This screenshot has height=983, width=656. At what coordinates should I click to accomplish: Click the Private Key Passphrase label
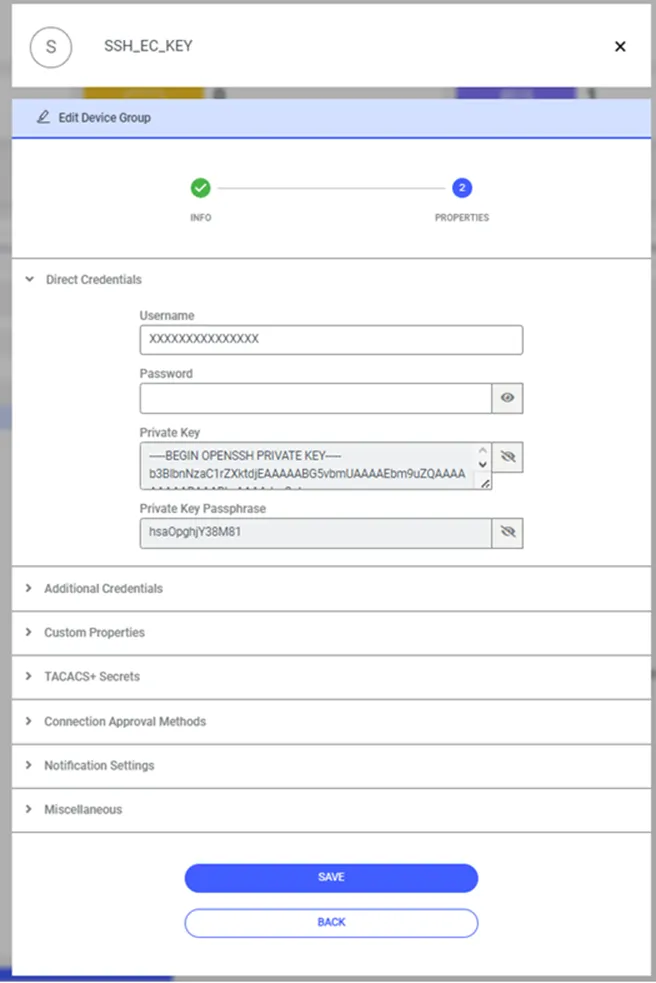[203, 508]
